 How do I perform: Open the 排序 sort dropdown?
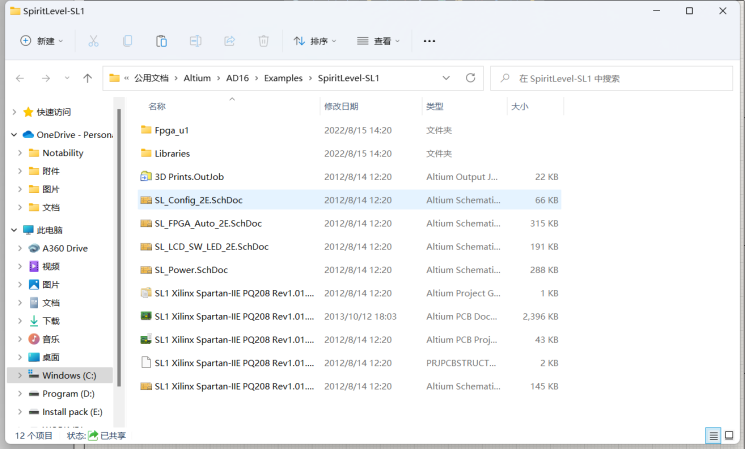[x=315, y=41]
